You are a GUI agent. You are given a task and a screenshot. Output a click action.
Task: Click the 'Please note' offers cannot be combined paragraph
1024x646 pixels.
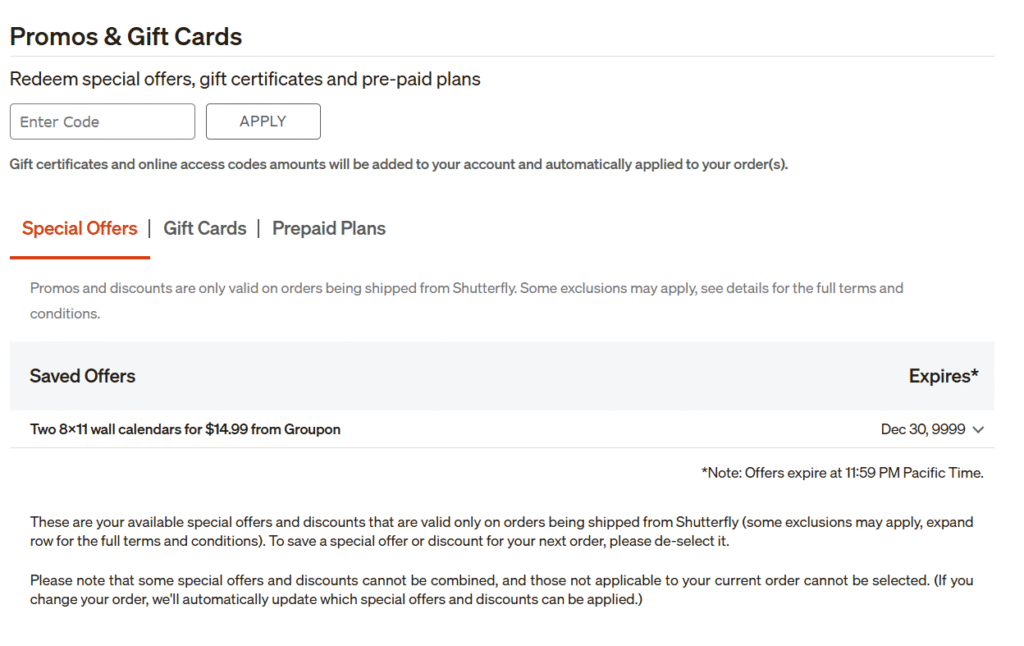(501, 589)
